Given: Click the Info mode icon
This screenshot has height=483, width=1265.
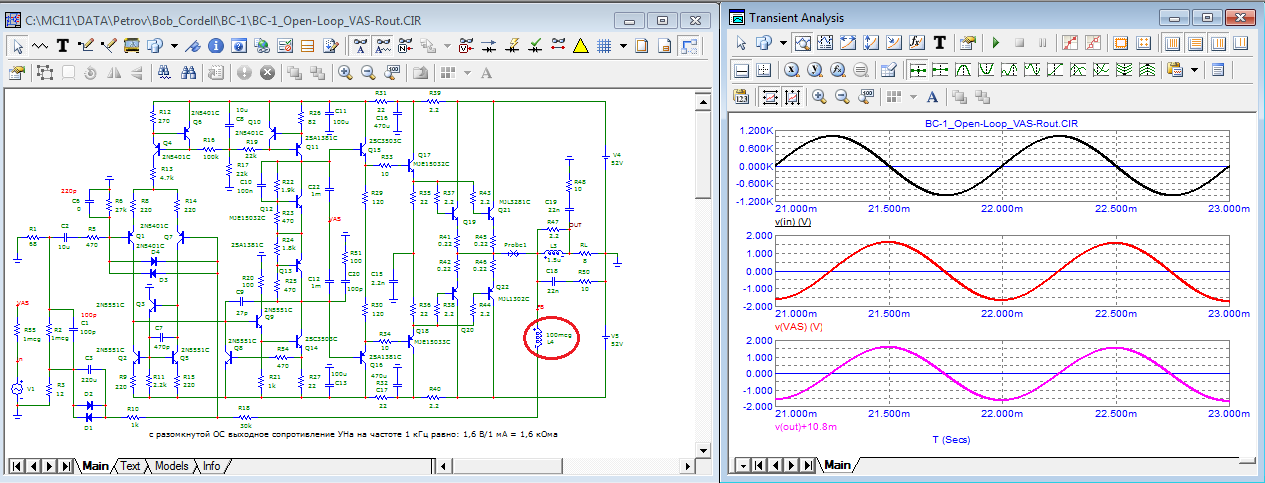Looking at the screenshot, I should click(216, 46).
